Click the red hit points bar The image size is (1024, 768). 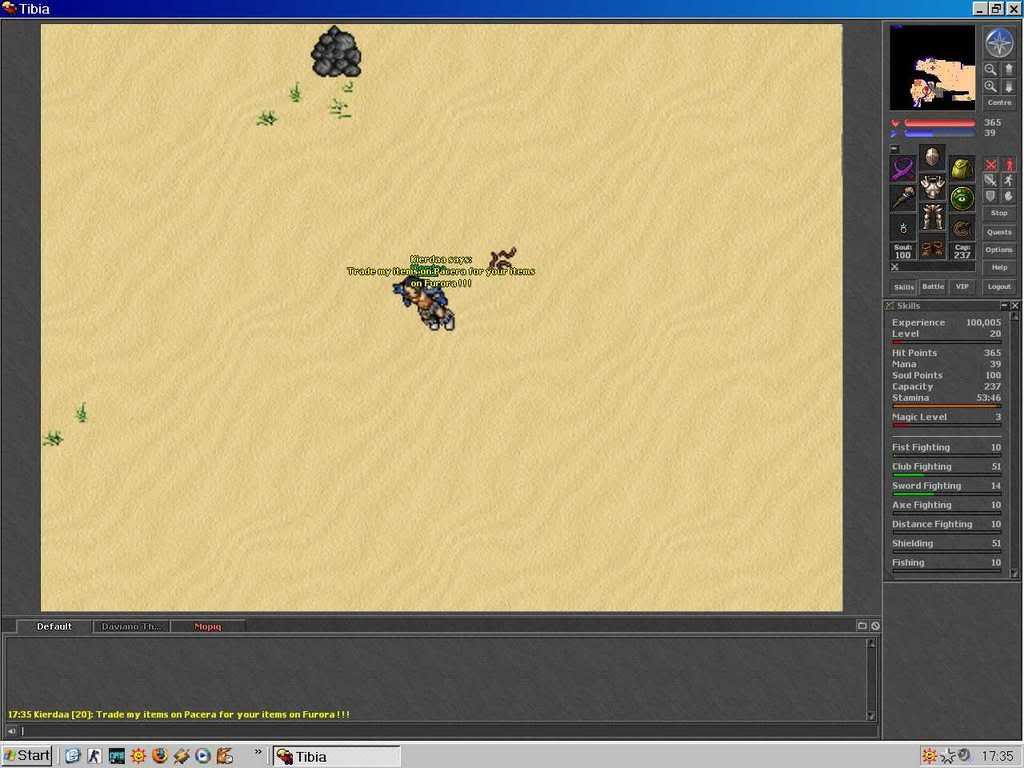click(x=940, y=123)
